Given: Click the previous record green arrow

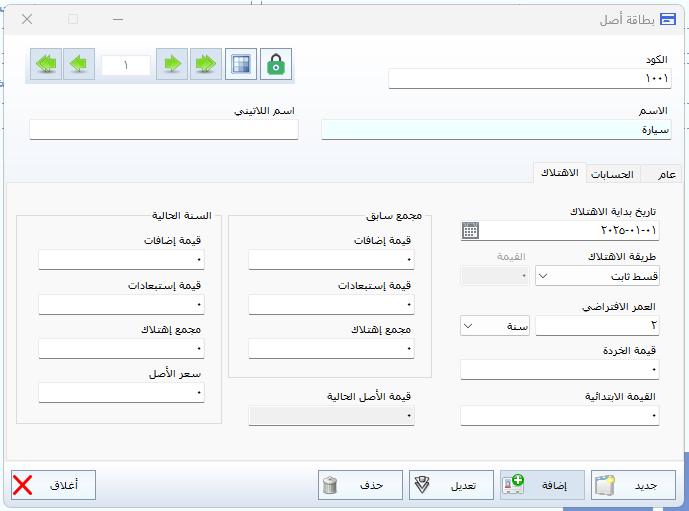Looking at the screenshot, I should point(80,64).
